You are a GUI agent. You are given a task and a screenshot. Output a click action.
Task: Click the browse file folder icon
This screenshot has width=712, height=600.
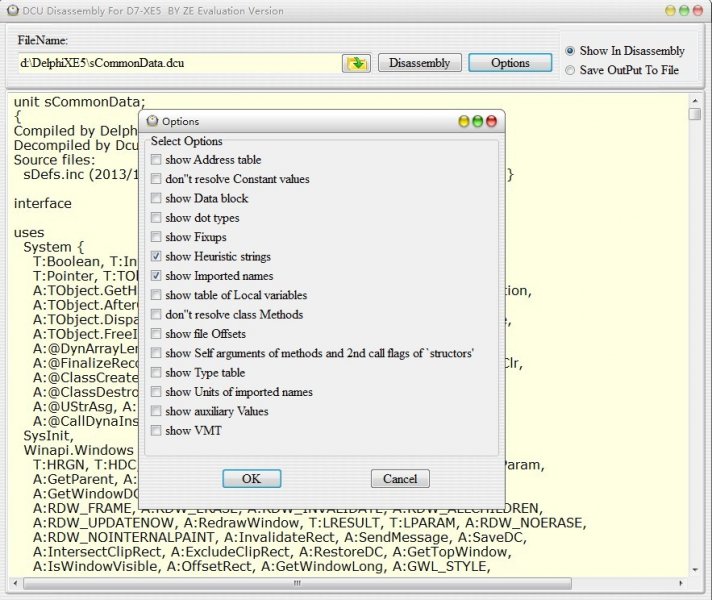356,63
